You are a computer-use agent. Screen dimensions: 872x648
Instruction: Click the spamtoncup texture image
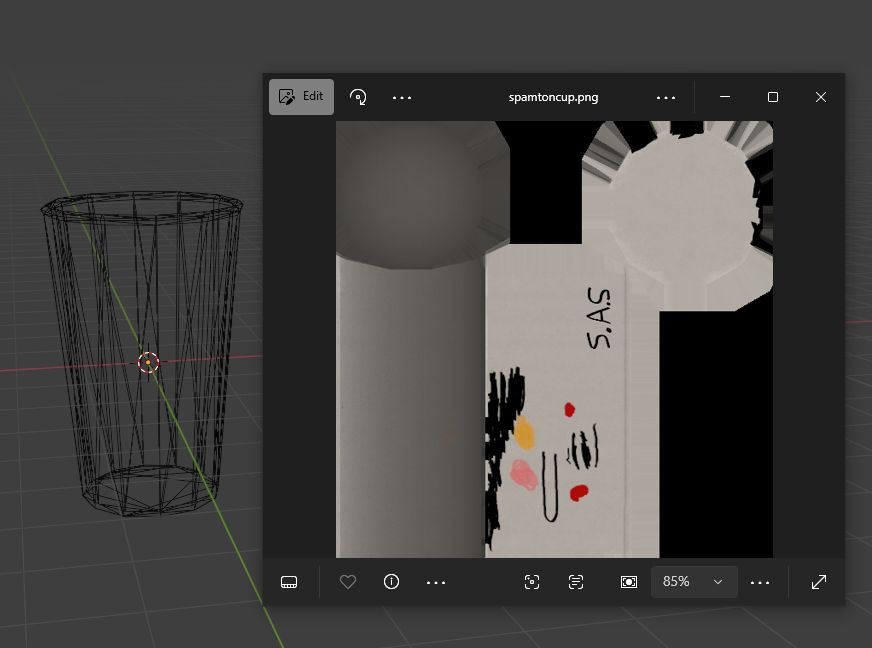pos(554,339)
